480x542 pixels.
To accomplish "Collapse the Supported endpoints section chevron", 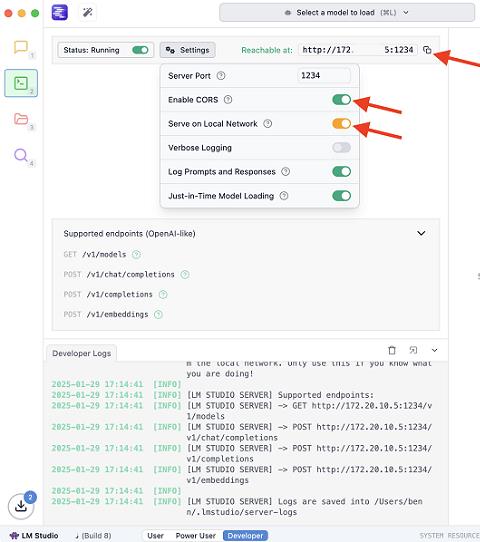I will tap(421, 233).
